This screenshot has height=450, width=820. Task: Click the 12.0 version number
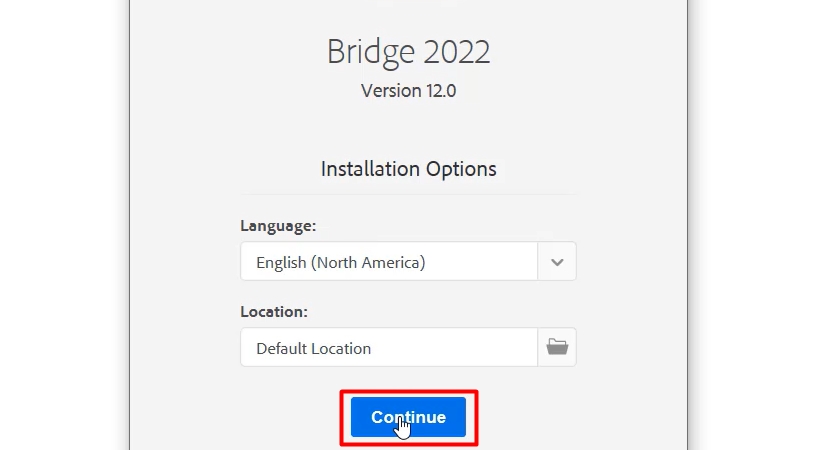click(441, 91)
